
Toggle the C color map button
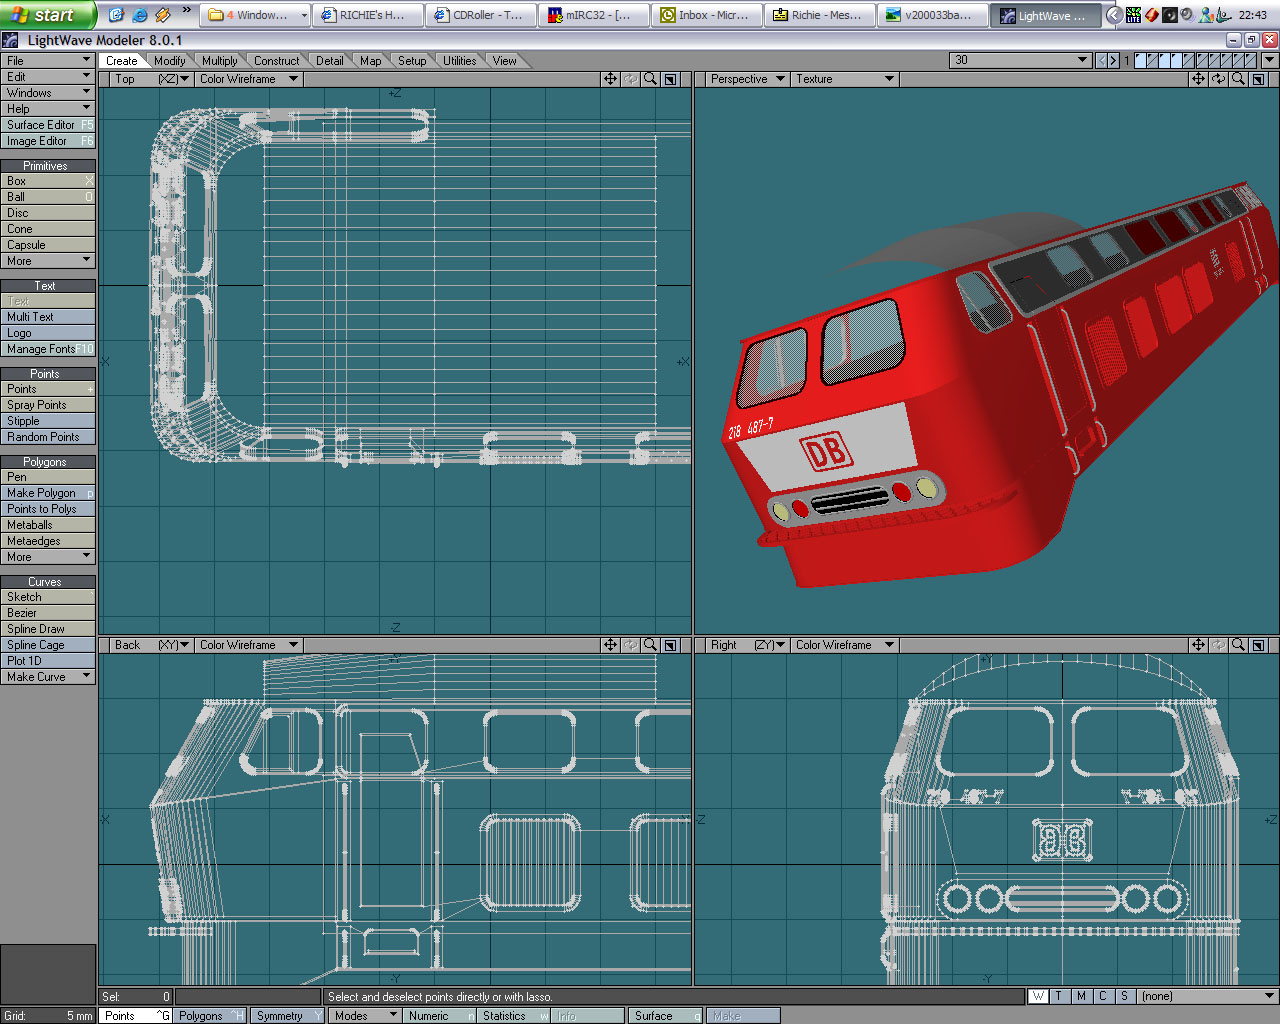tap(1103, 996)
